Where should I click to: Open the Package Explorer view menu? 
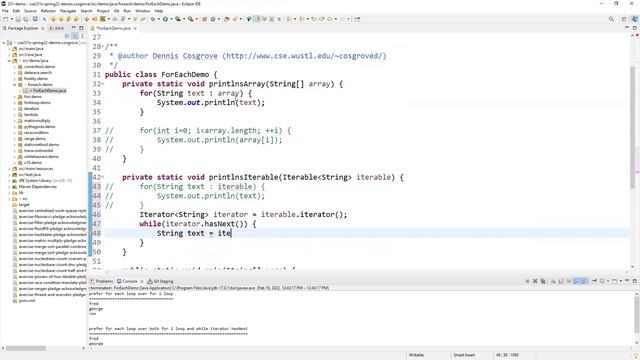[x=82, y=36]
